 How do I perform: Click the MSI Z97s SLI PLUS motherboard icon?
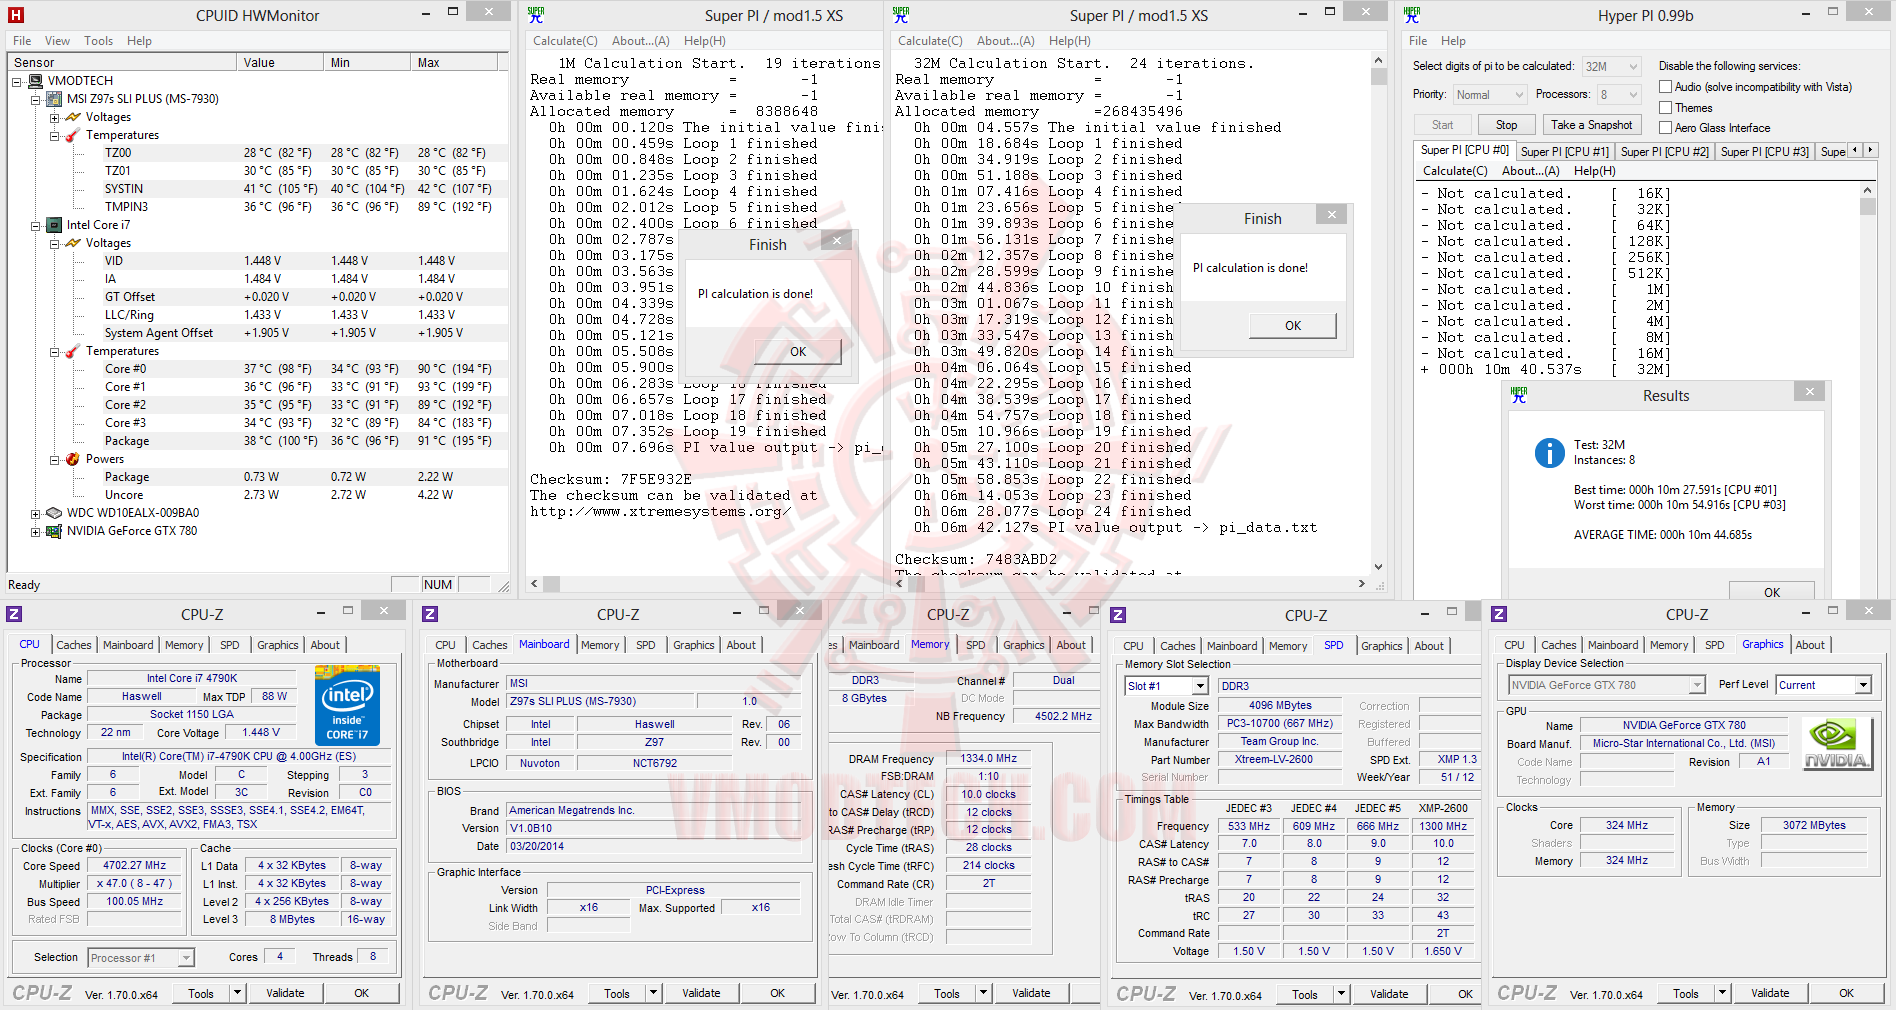point(56,99)
